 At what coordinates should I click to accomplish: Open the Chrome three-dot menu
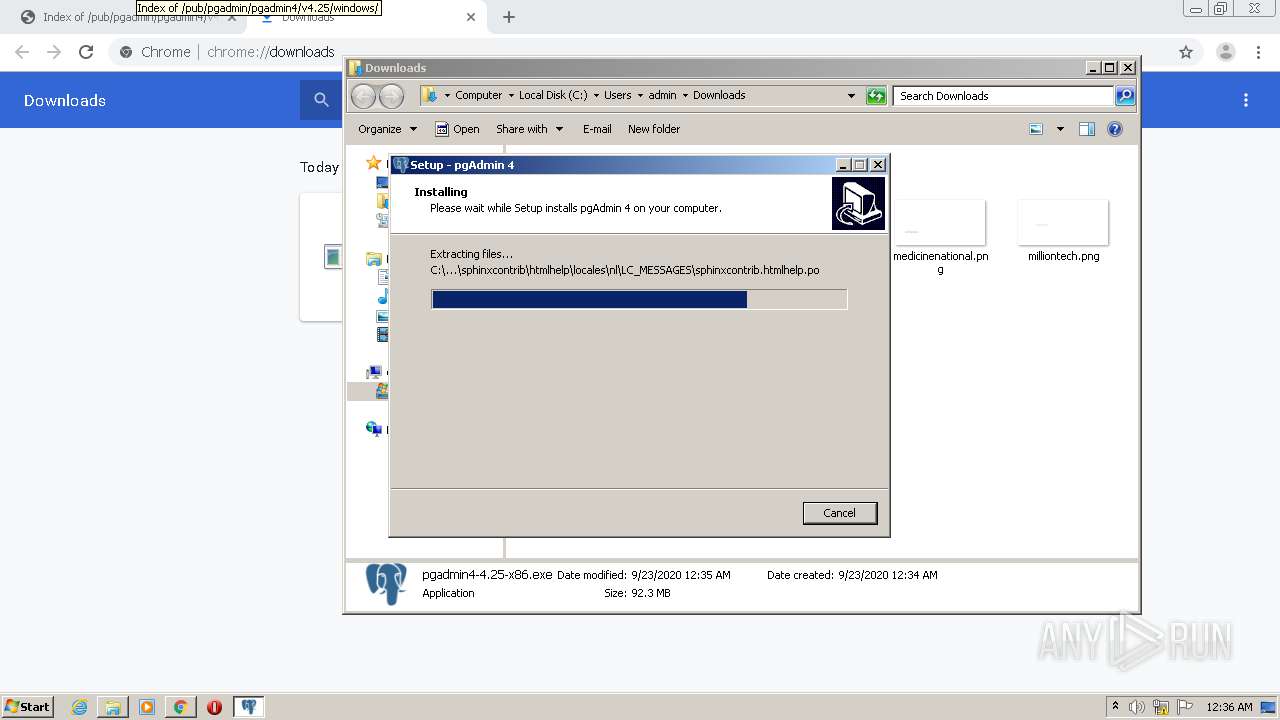point(1258,52)
